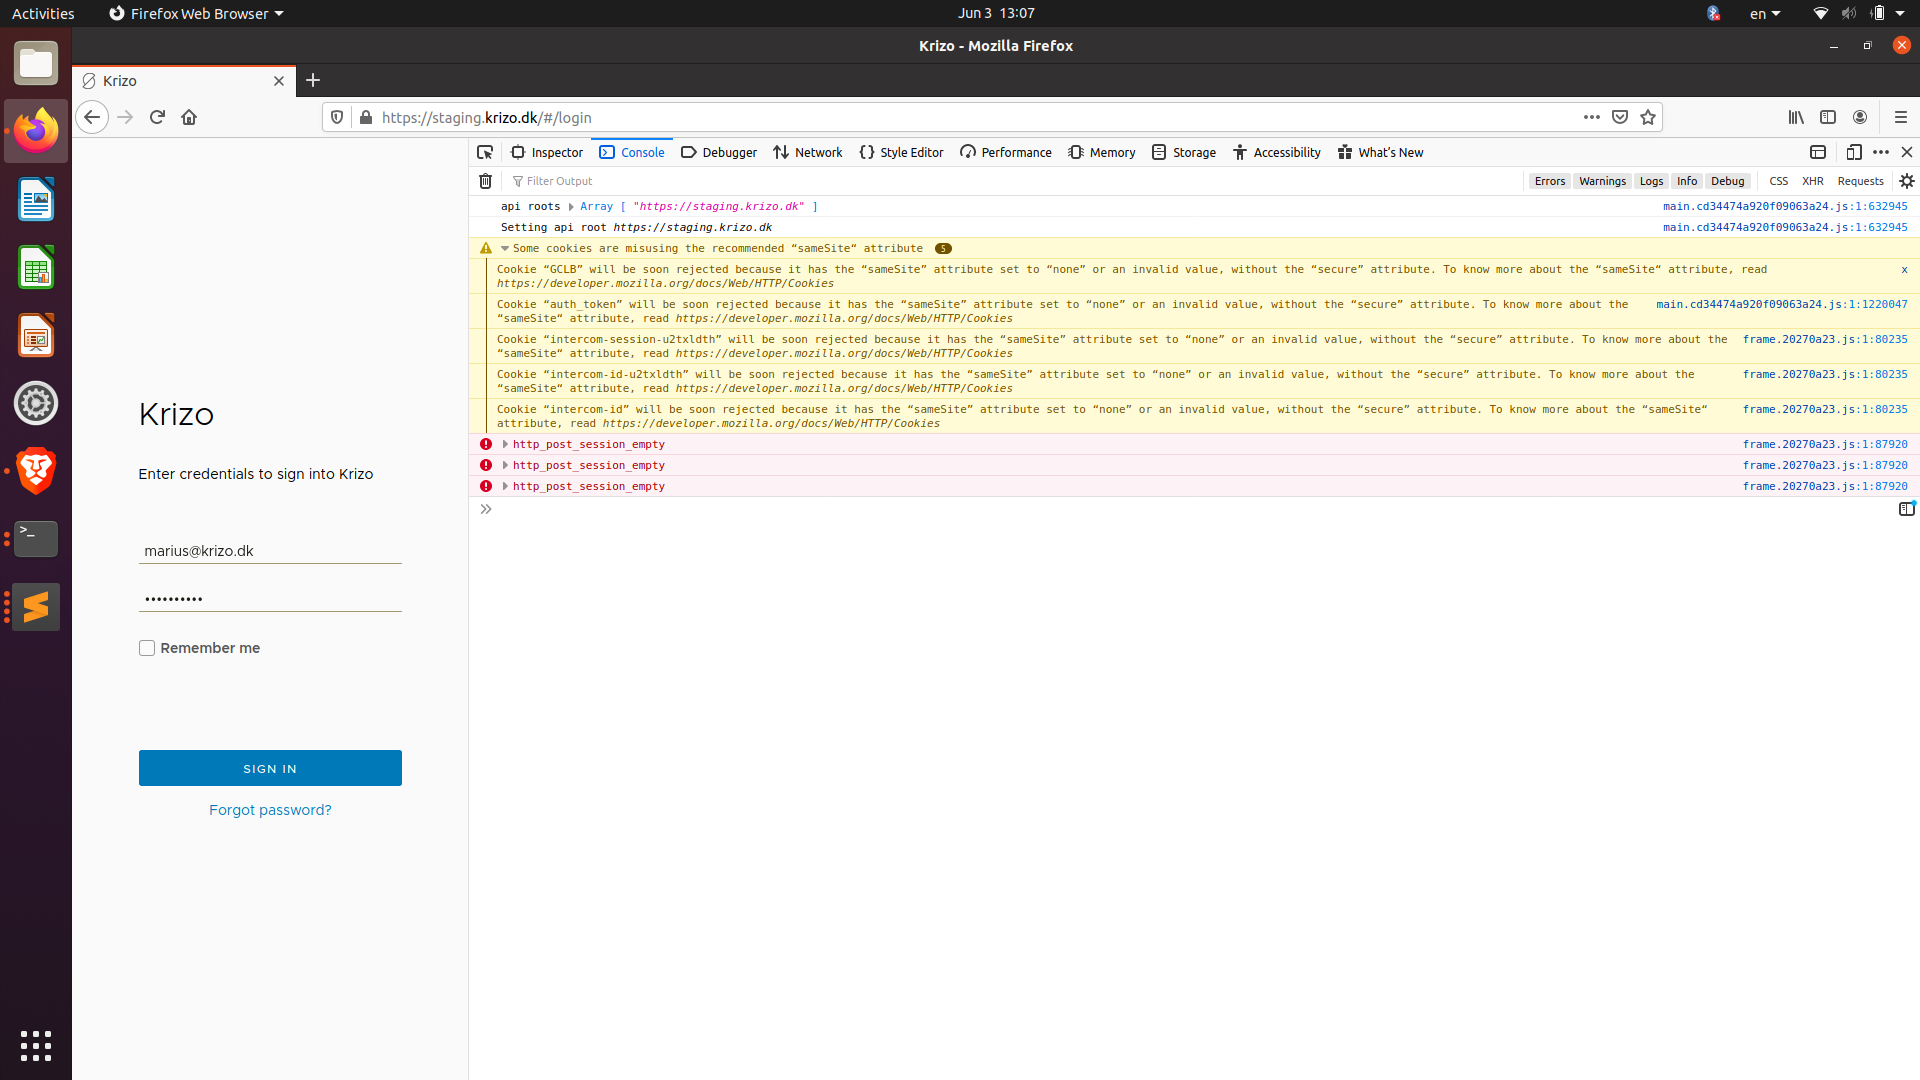Reload the current page
This screenshot has height=1080, width=1920.
pyautogui.click(x=157, y=117)
